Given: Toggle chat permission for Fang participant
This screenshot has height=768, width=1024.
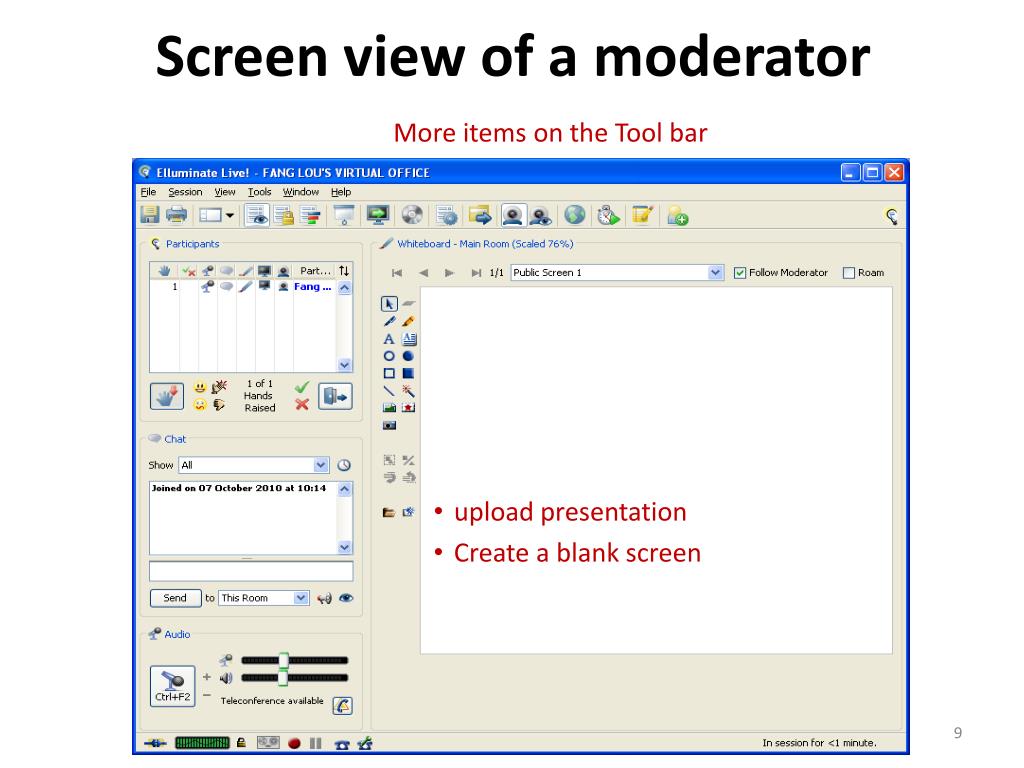Looking at the screenshot, I should coord(227,287).
